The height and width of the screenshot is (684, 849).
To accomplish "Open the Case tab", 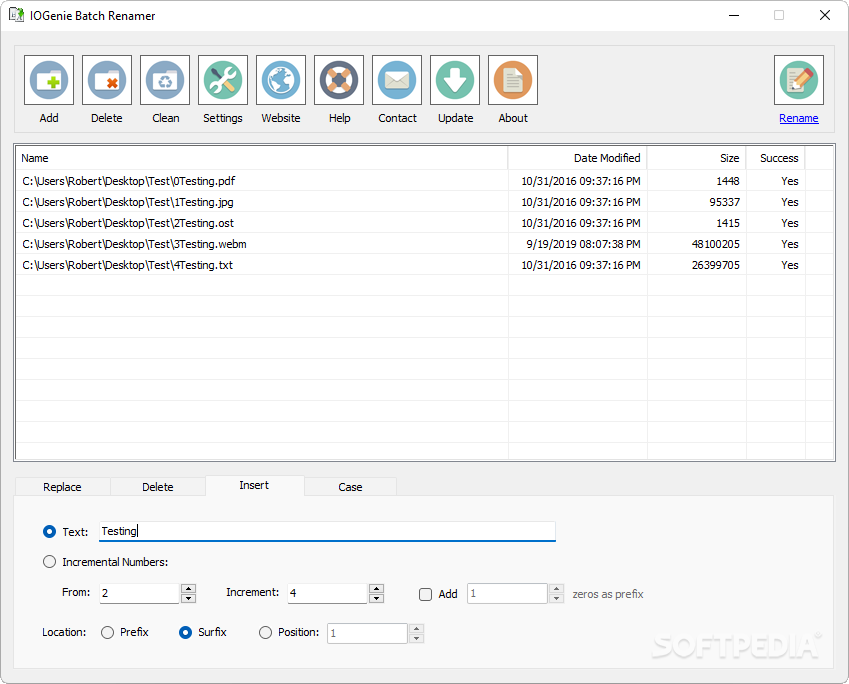I will (x=350, y=487).
